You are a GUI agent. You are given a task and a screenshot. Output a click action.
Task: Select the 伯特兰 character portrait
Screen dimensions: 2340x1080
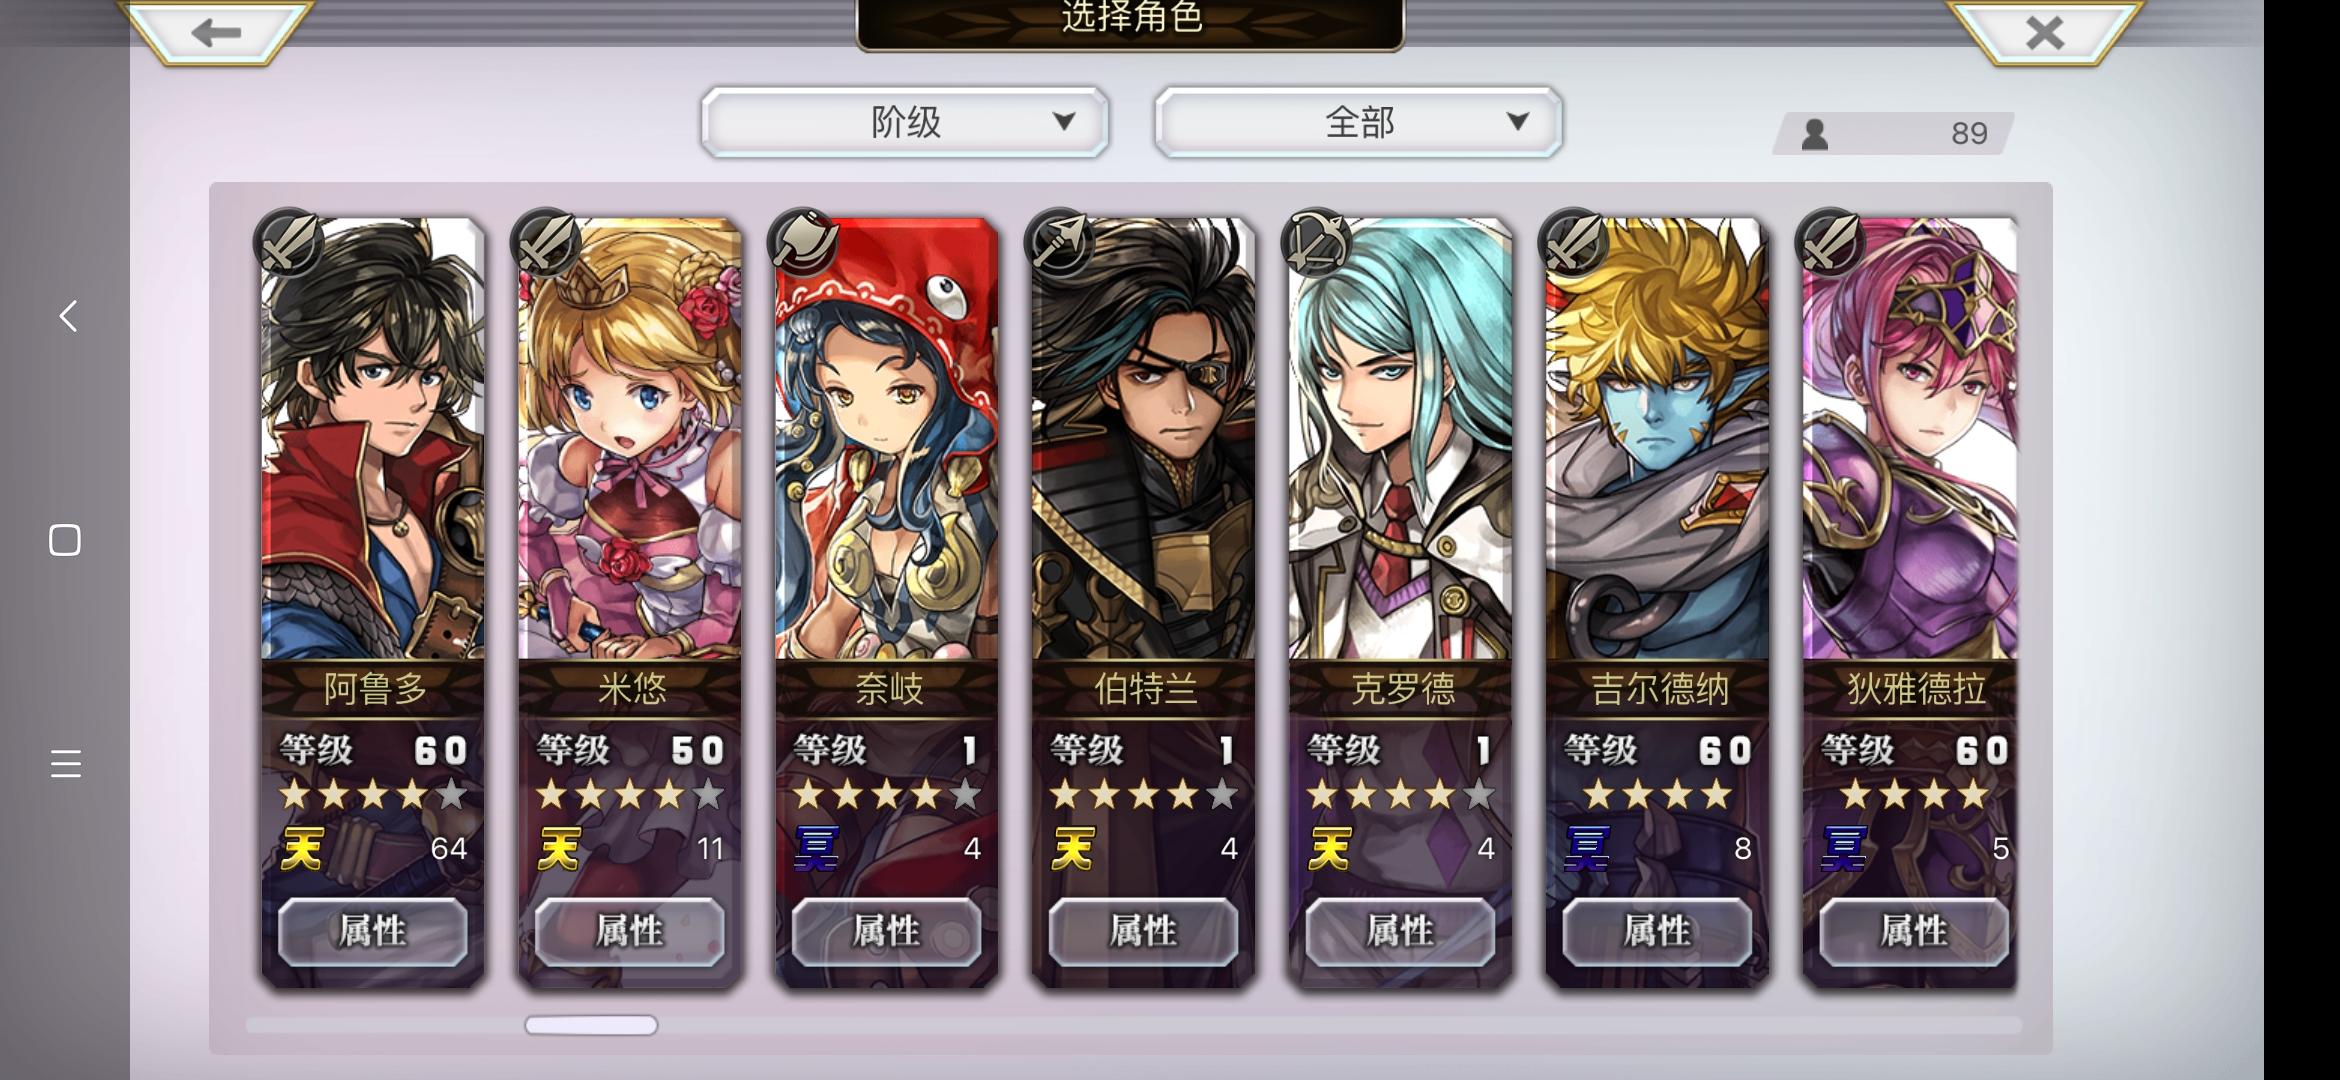[1143, 440]
